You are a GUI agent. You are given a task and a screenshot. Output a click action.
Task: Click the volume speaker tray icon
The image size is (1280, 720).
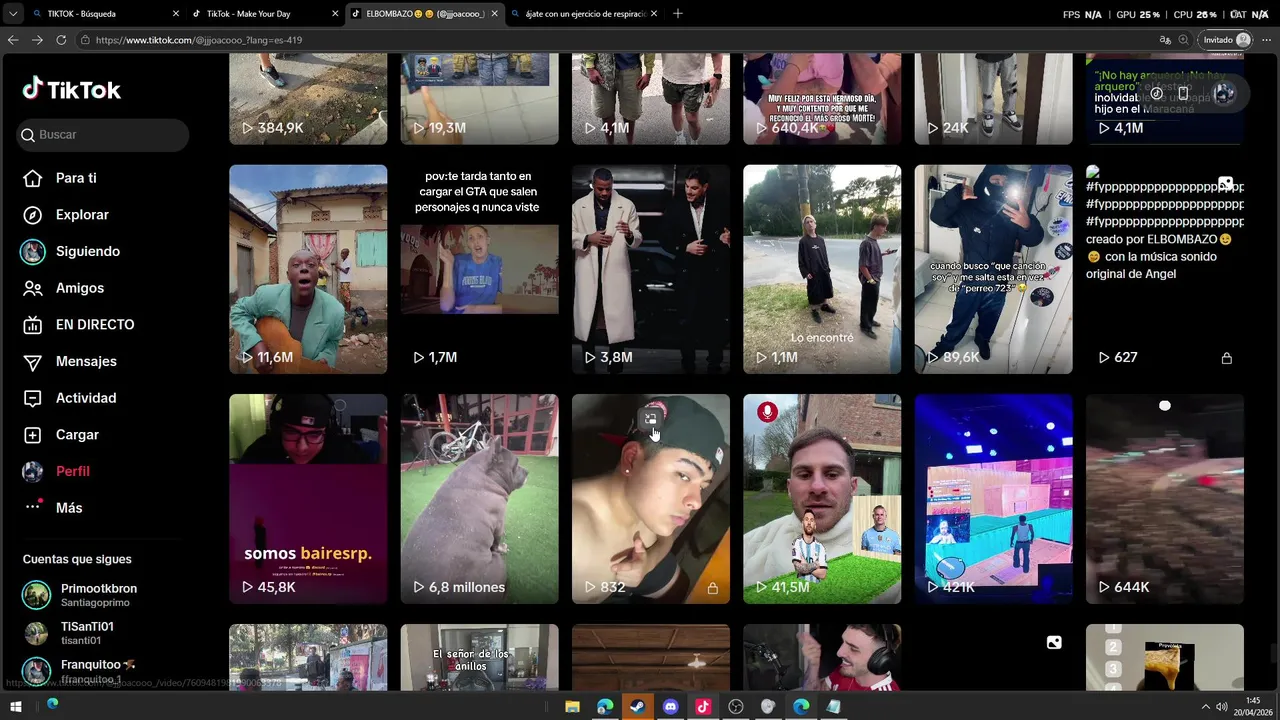tap(1221, 707)
